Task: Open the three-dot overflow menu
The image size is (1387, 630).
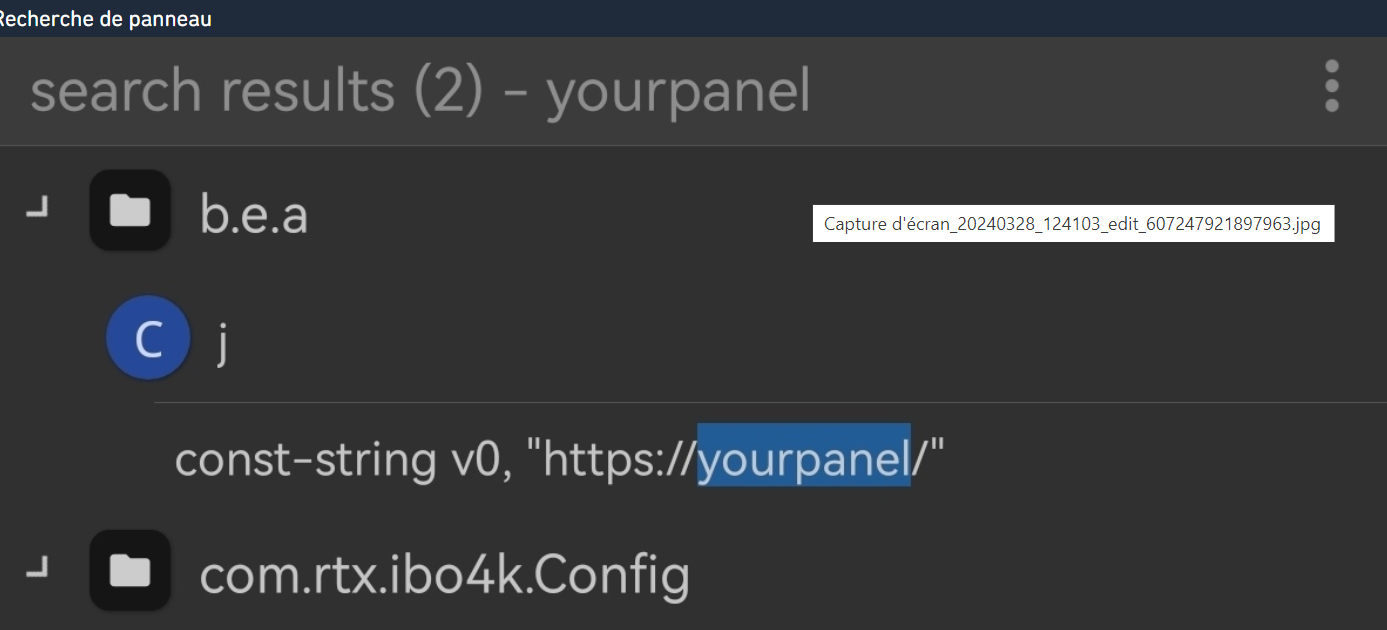Action: 1331,86
